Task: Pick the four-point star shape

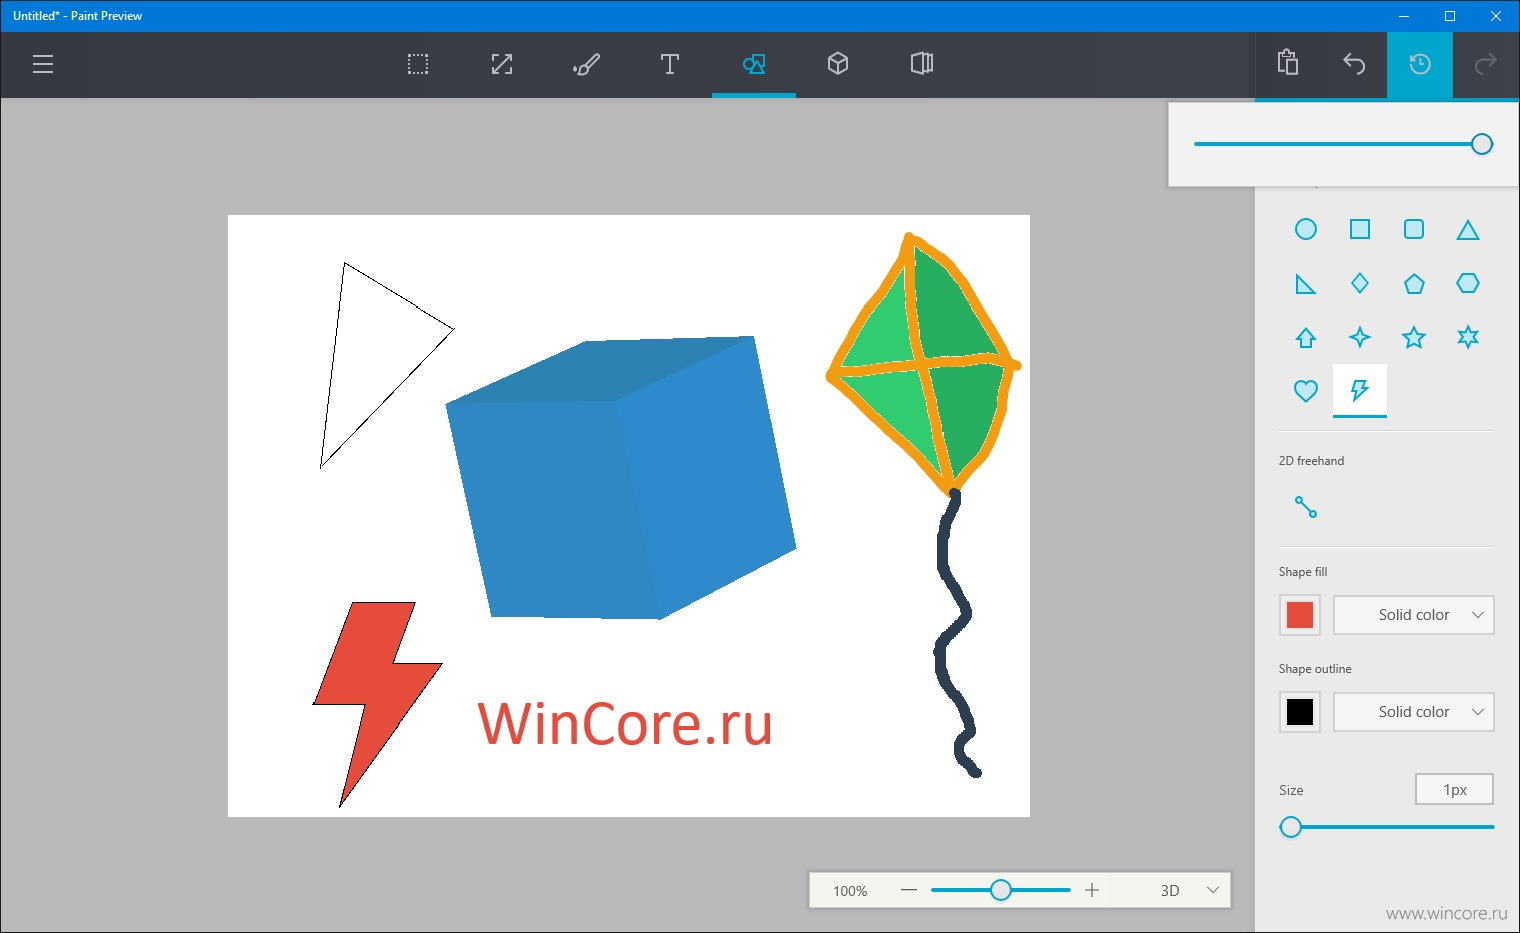Action: pyautogui.click(x=1360, y=338)
